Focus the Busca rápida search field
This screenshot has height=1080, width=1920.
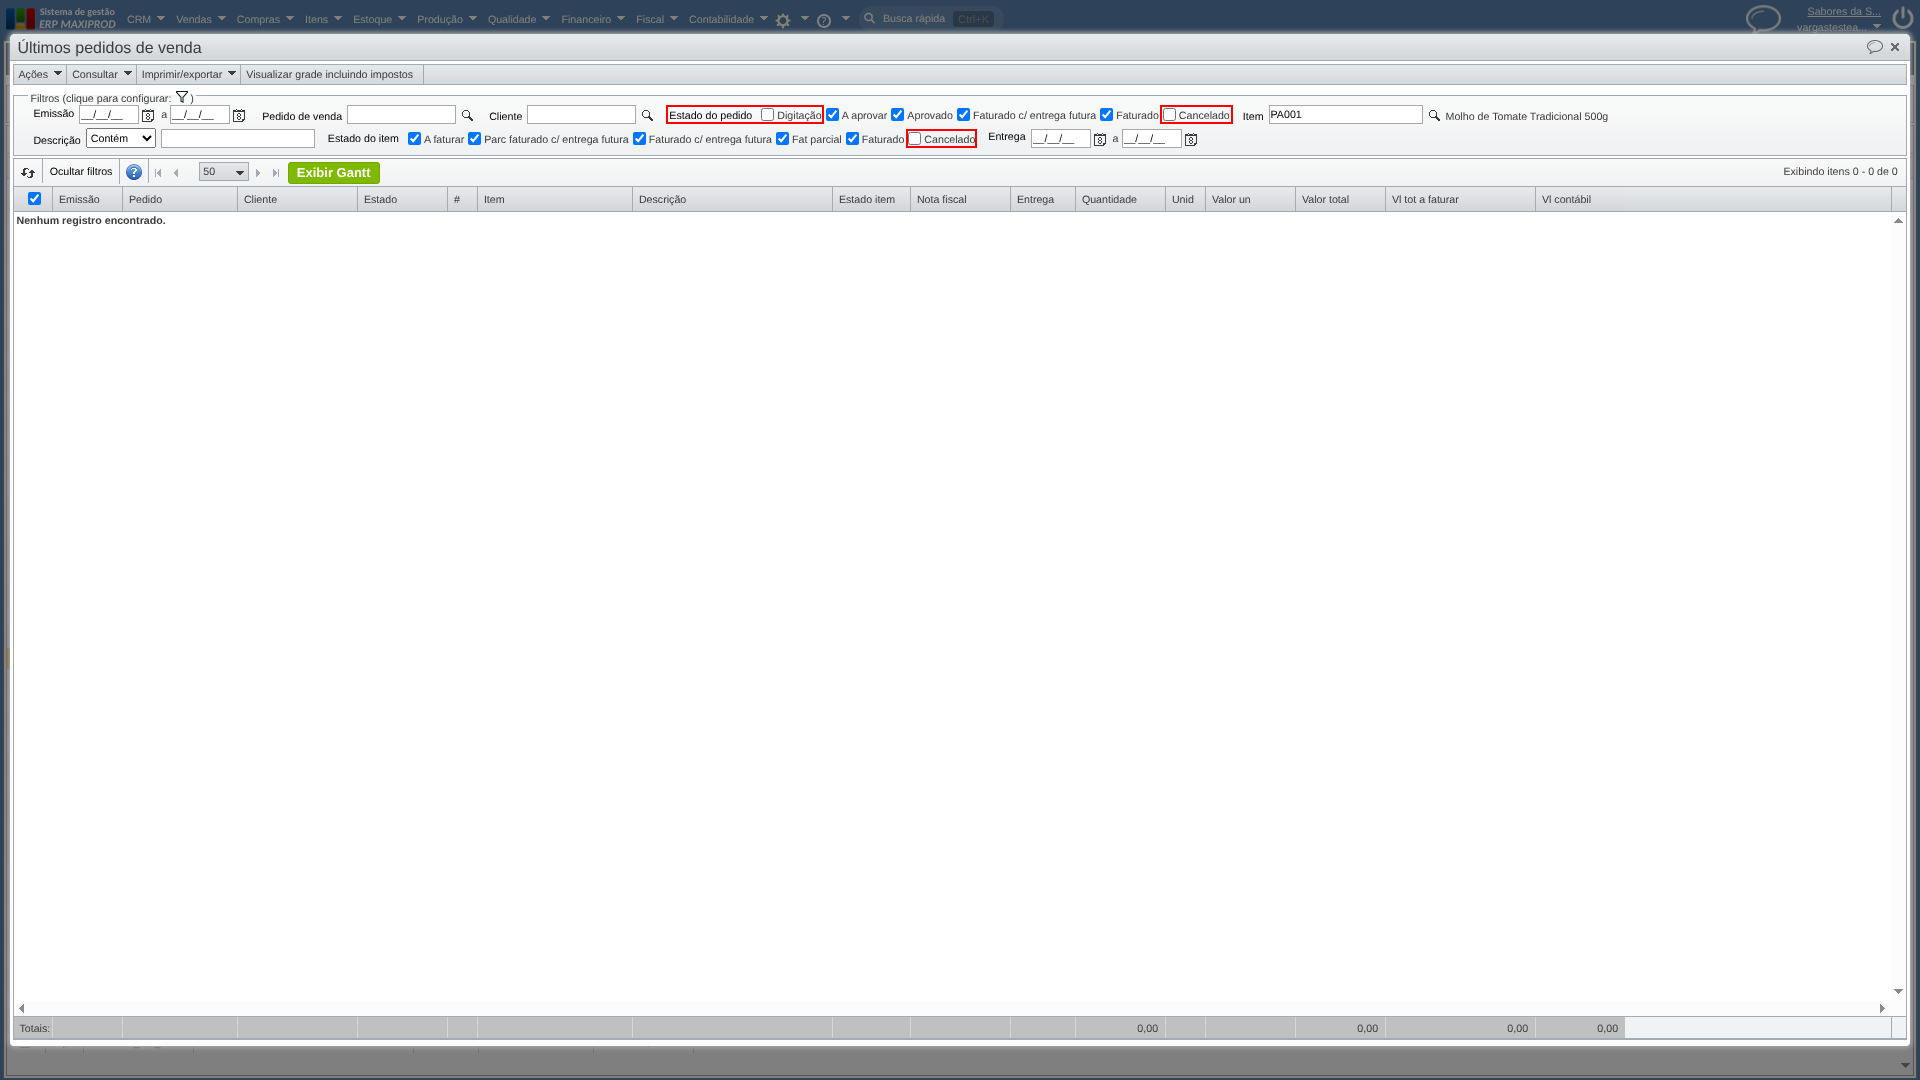[930, 19]
